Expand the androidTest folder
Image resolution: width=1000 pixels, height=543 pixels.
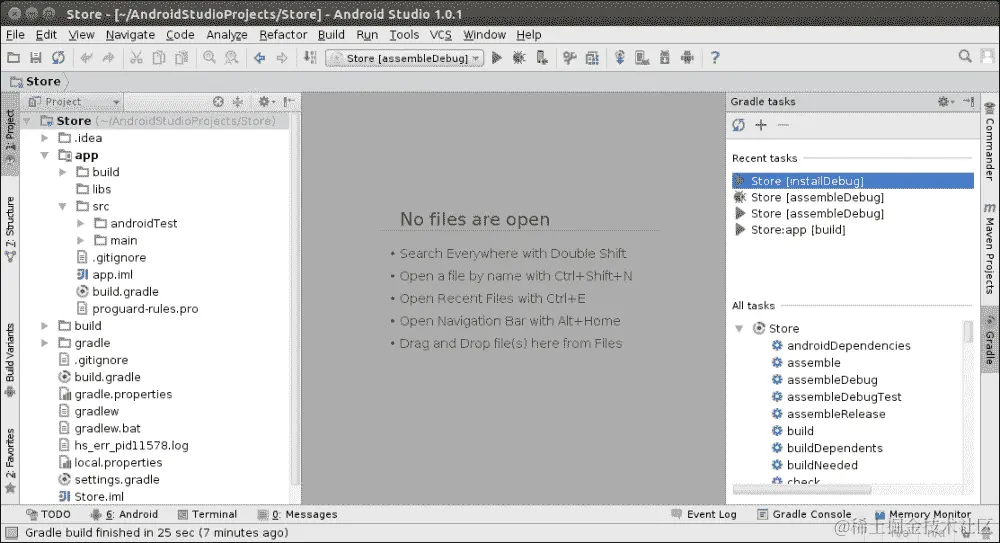(80, 223)
